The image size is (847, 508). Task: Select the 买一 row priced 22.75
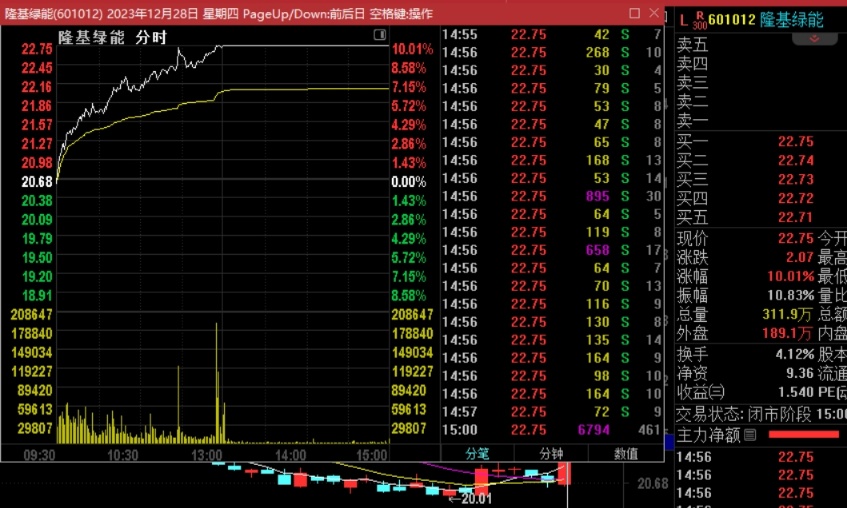click(x=761, y=142)
